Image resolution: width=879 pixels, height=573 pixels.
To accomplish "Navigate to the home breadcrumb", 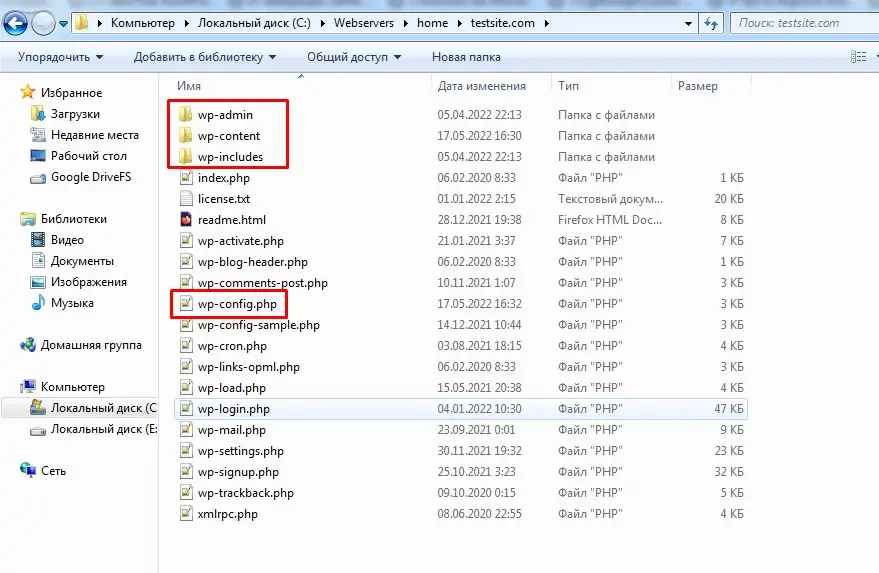I will pyautogui.click(x=432, y=23).
